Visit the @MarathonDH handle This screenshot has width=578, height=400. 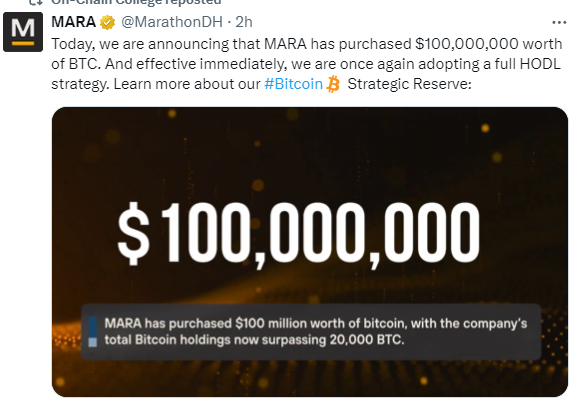172,22
